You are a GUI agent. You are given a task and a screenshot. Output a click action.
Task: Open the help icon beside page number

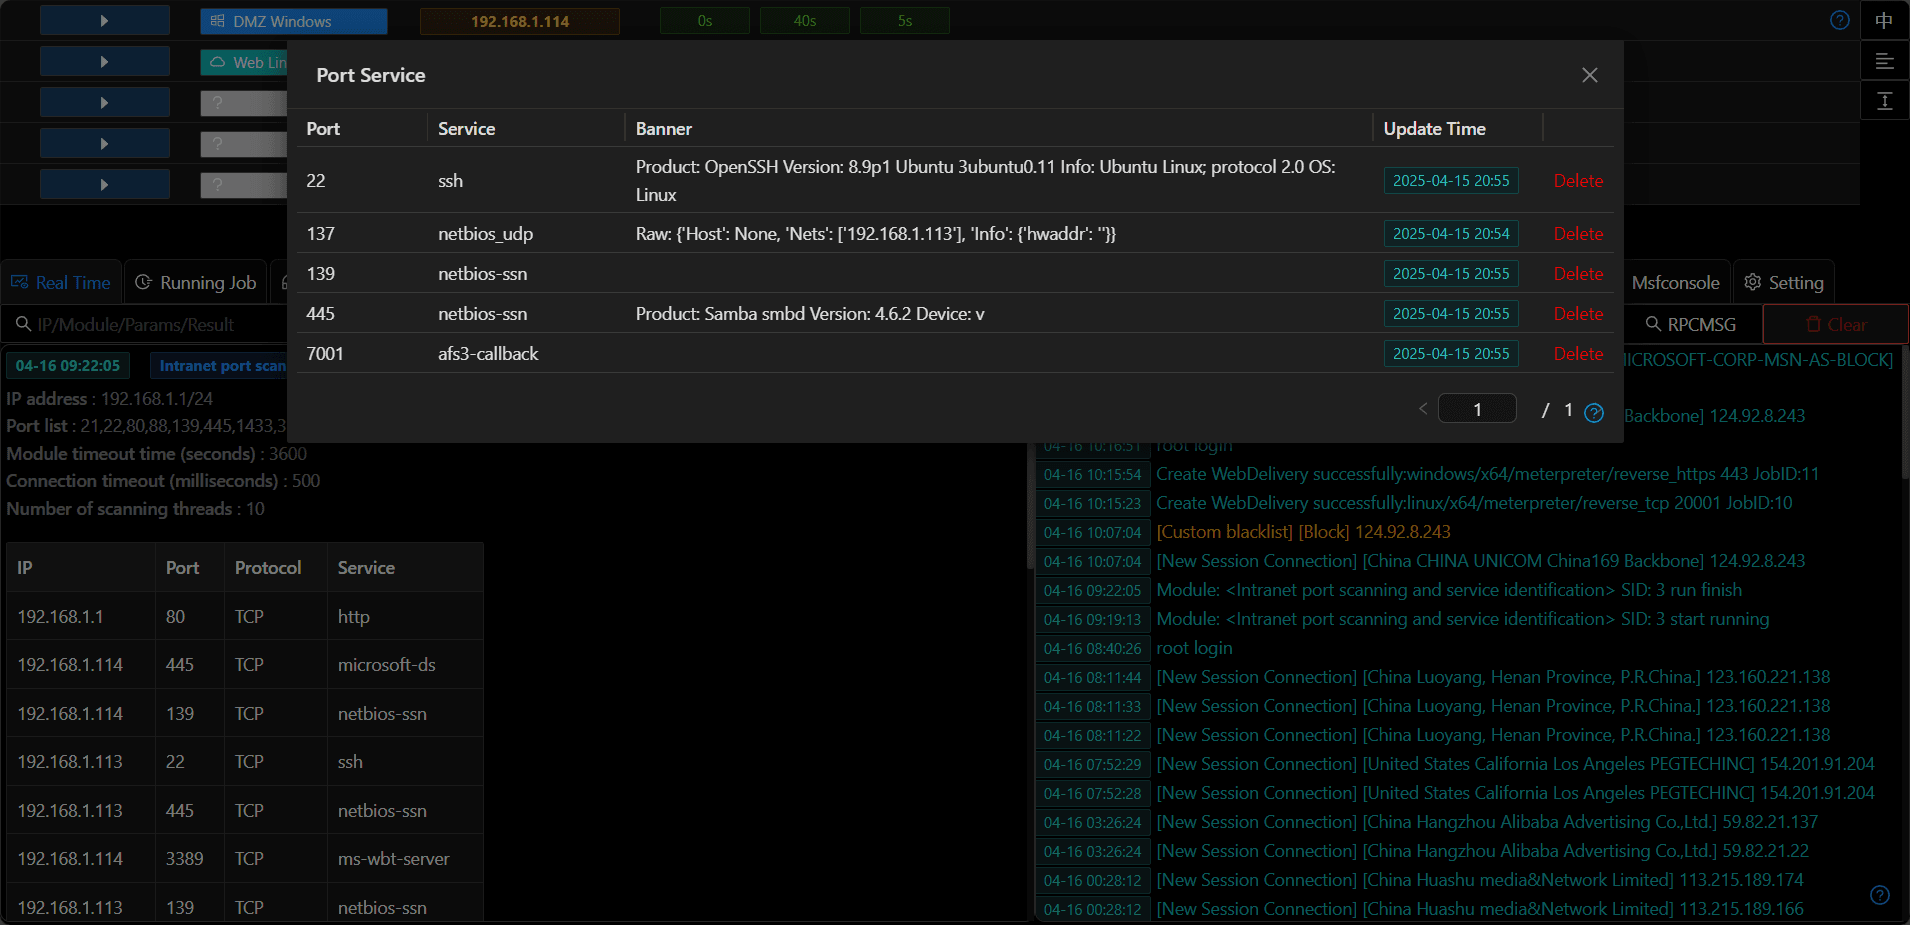(1594, 413)
